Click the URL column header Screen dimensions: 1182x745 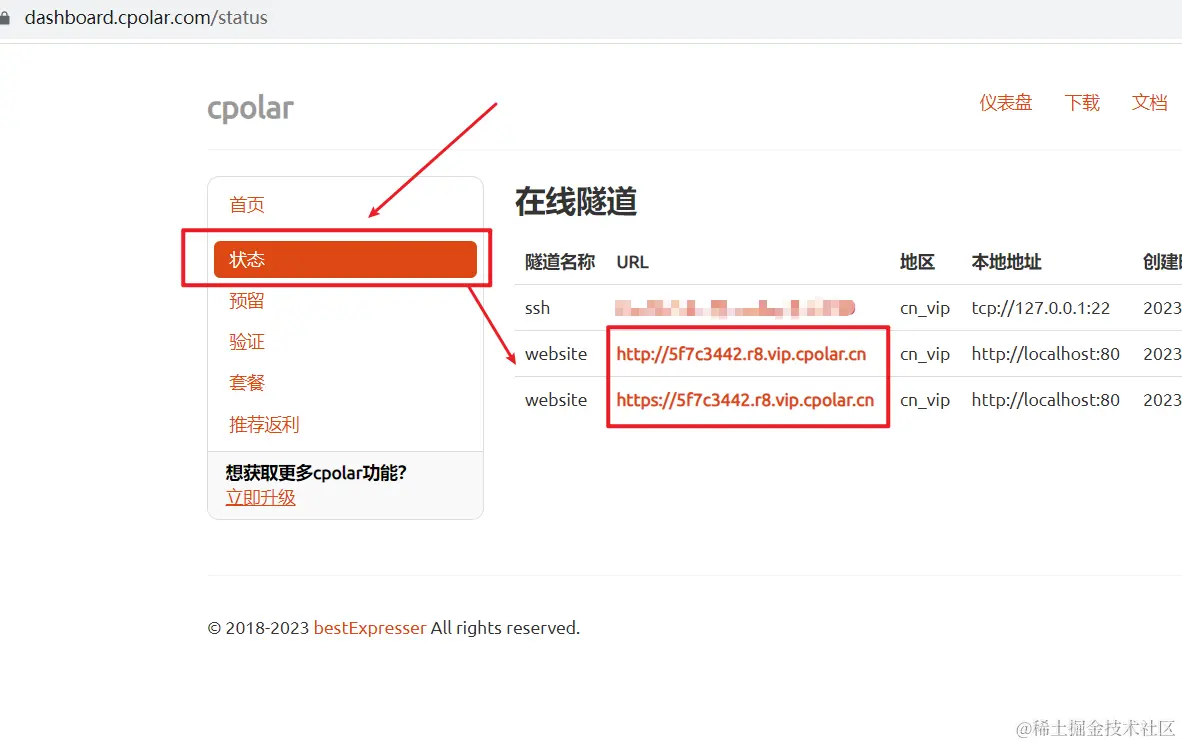click(x=632, y=262)
